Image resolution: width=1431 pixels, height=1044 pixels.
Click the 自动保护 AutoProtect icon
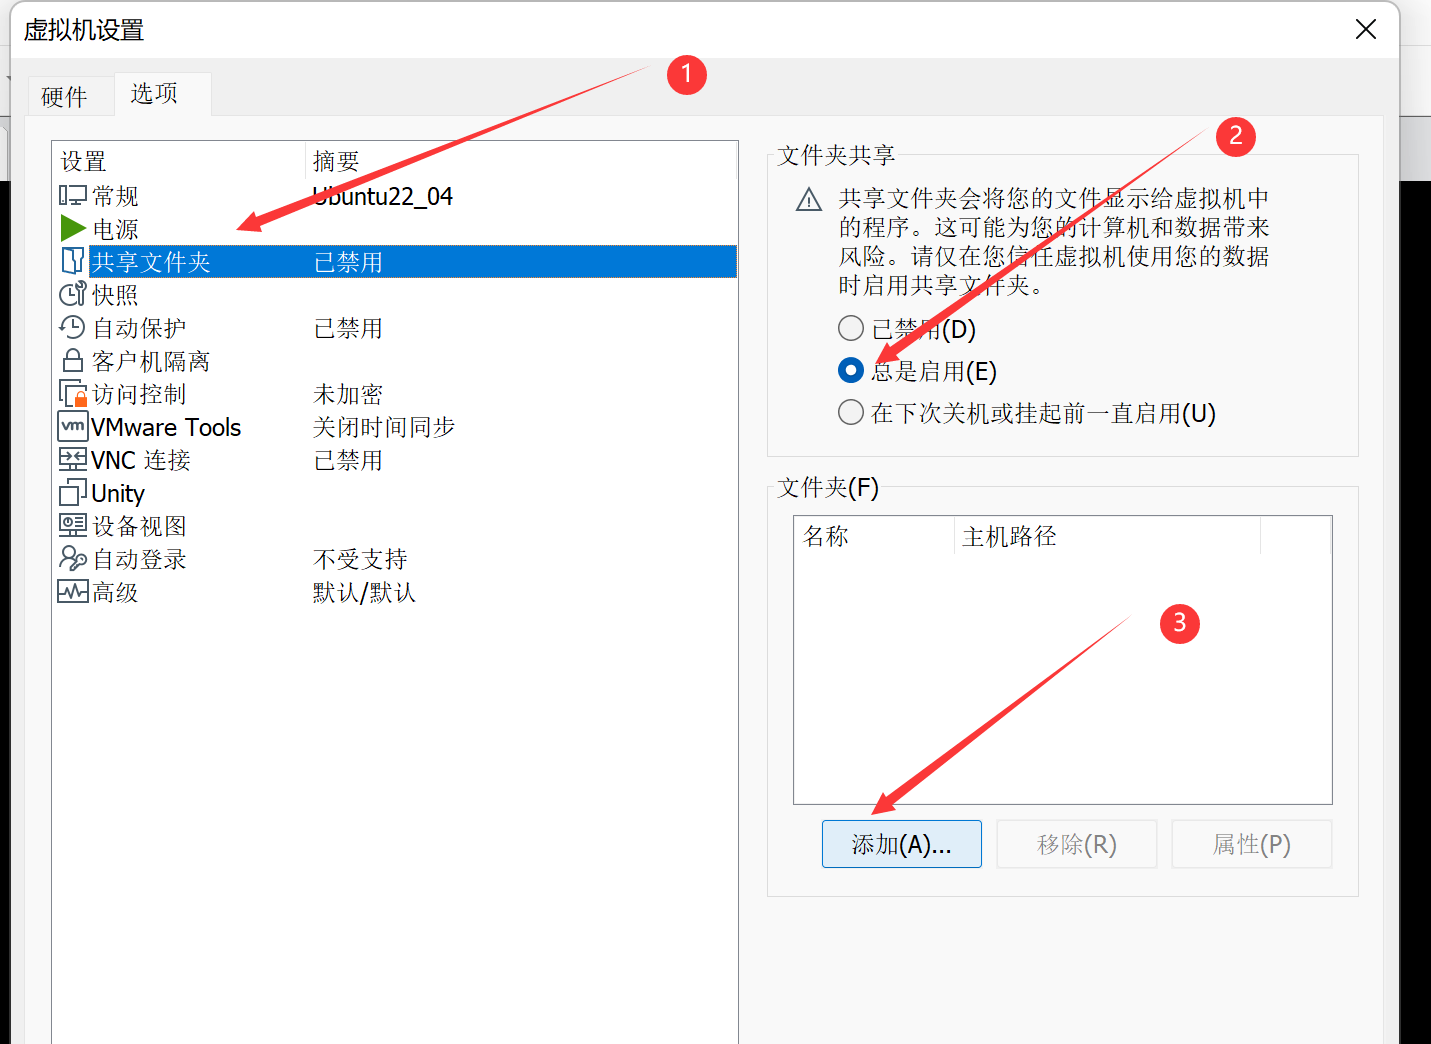[x=73, y=327]
